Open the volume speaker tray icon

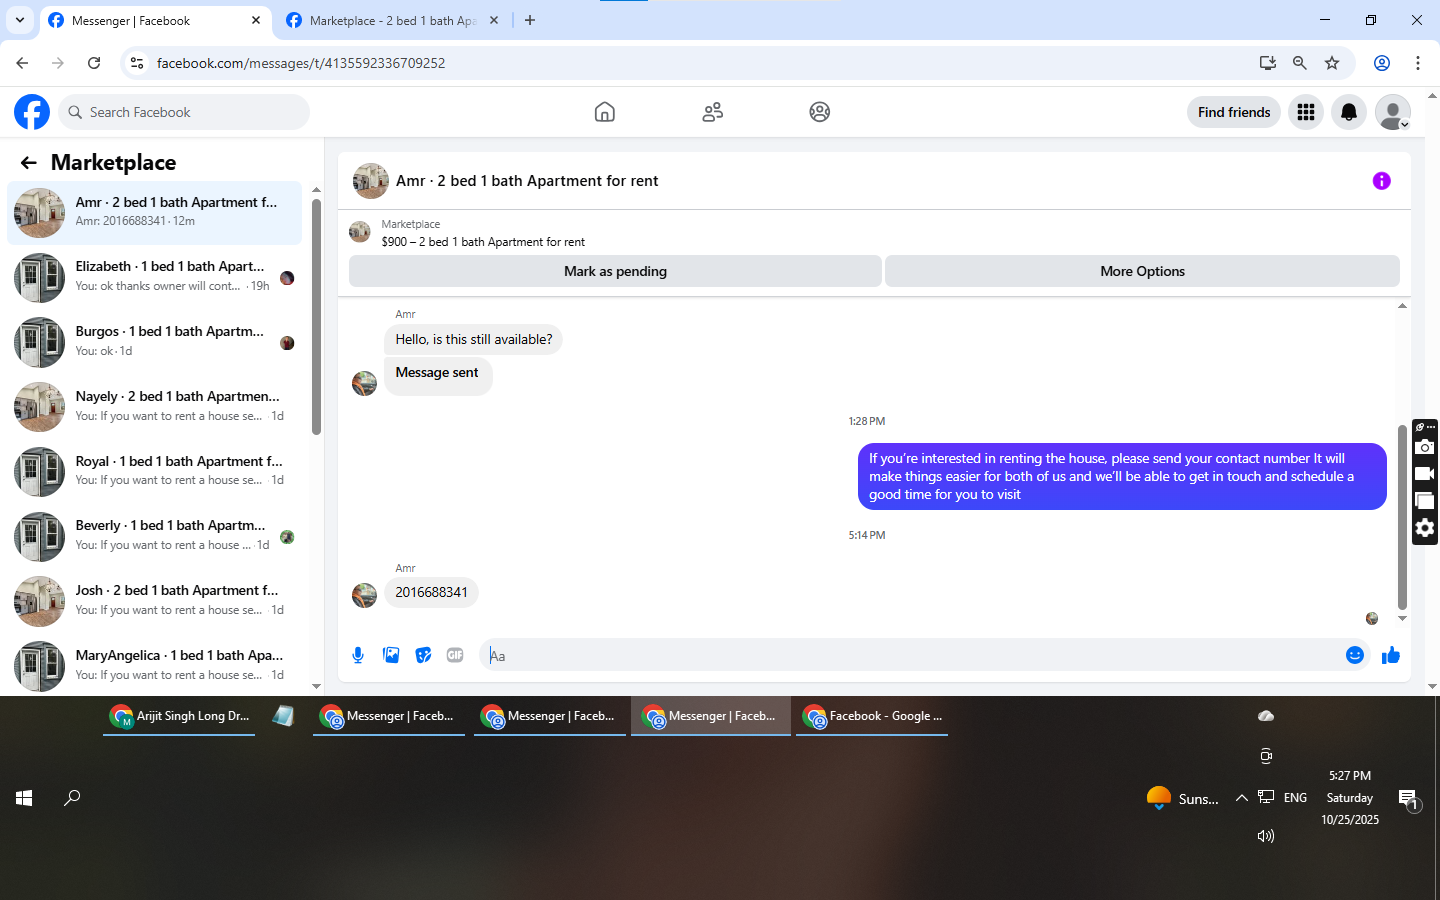[x=1266, y=836]
